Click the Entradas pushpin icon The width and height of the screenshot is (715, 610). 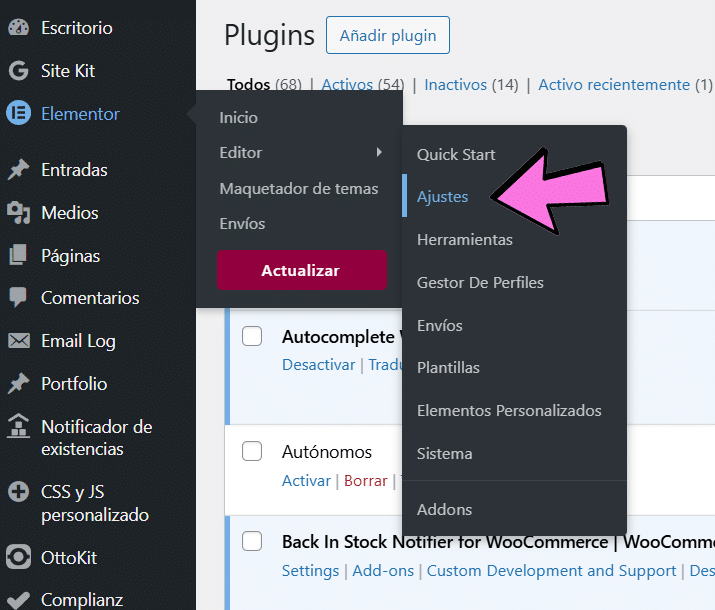18,170
